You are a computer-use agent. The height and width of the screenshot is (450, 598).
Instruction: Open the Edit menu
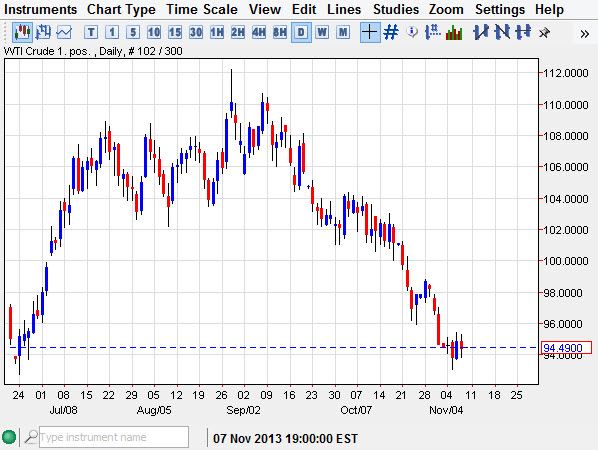pyautogui.click(x=304, y=9)
